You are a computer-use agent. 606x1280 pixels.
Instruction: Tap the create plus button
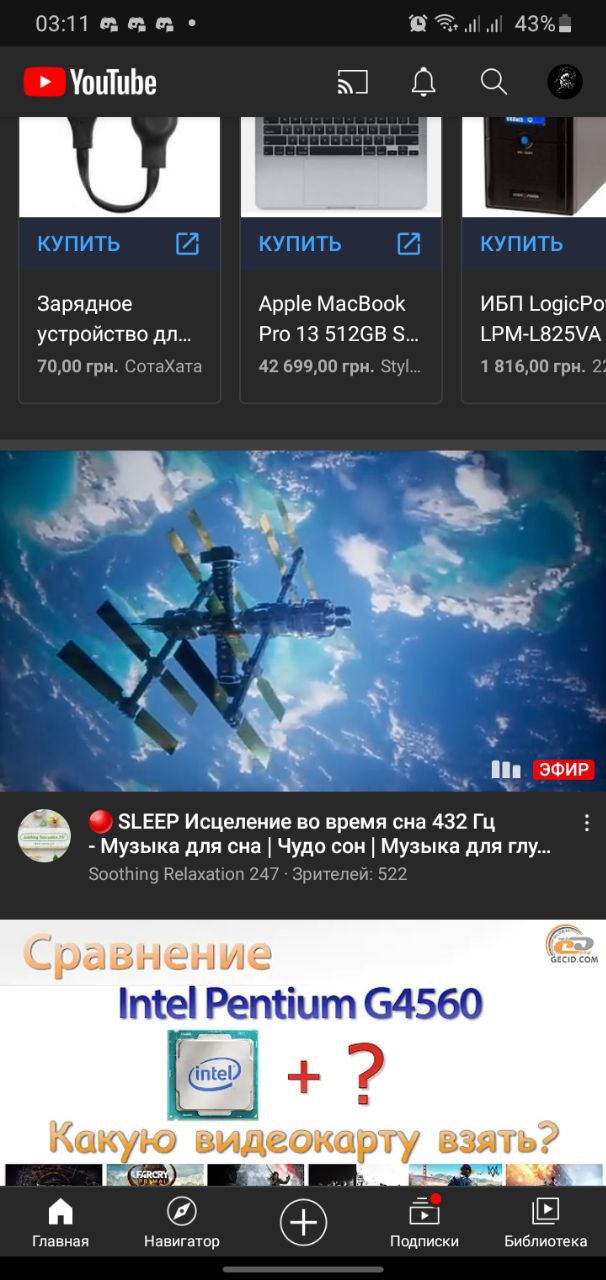[303, 1222]
